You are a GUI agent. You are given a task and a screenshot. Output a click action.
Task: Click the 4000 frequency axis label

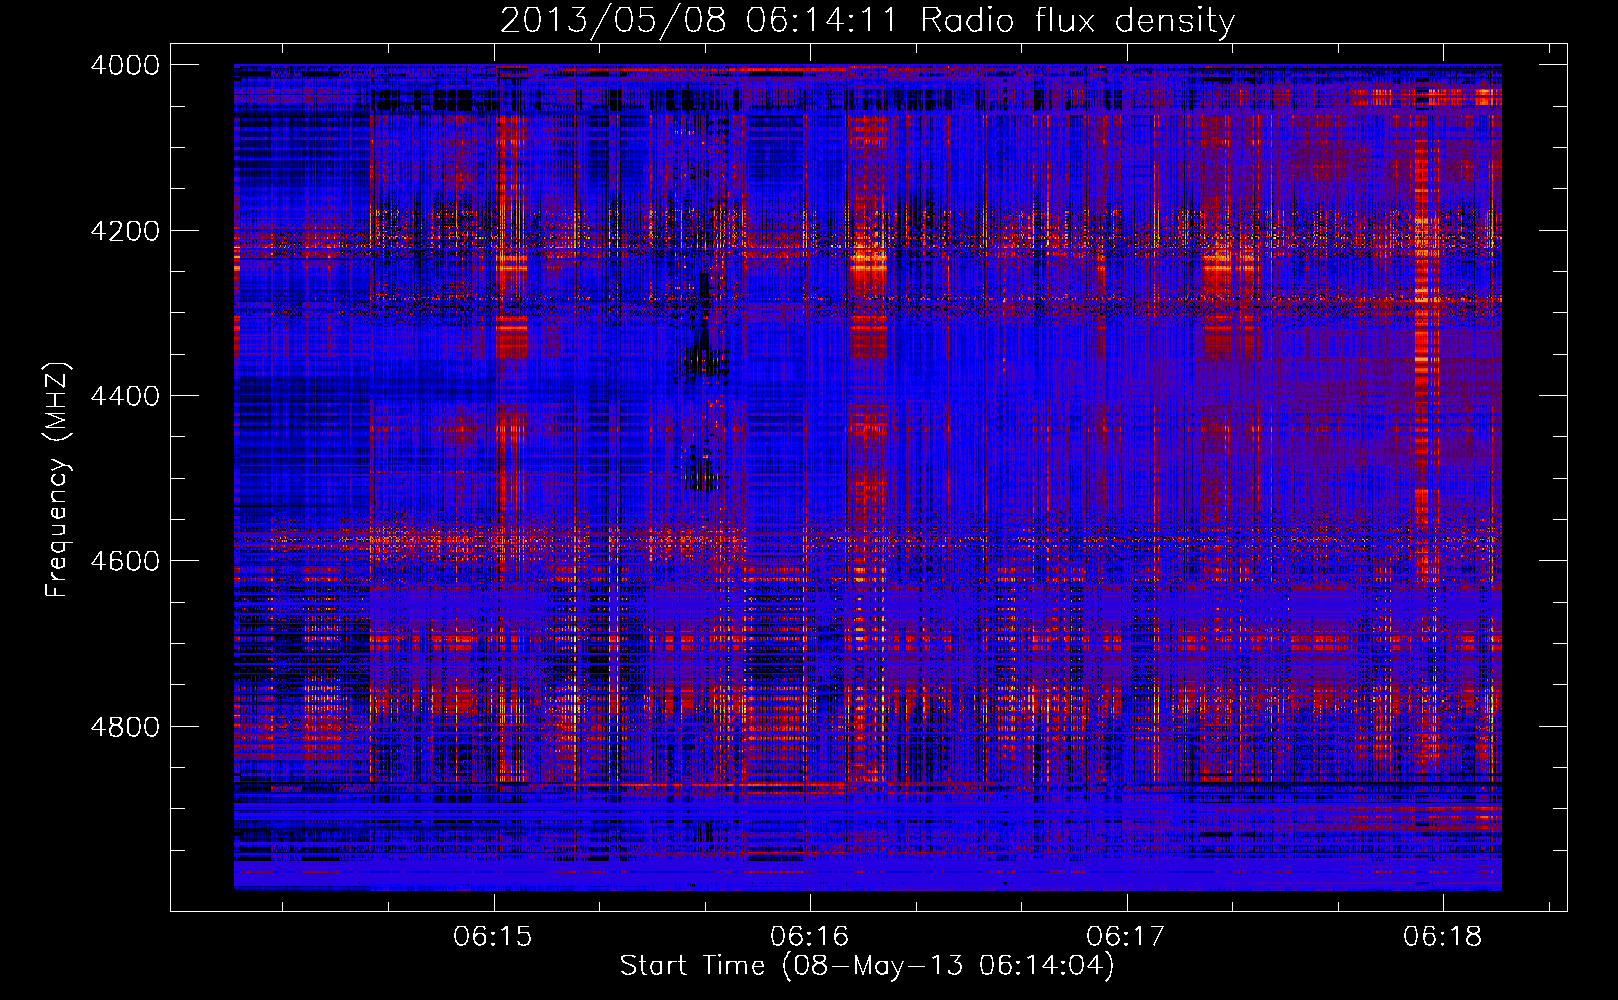pos(125,65)
